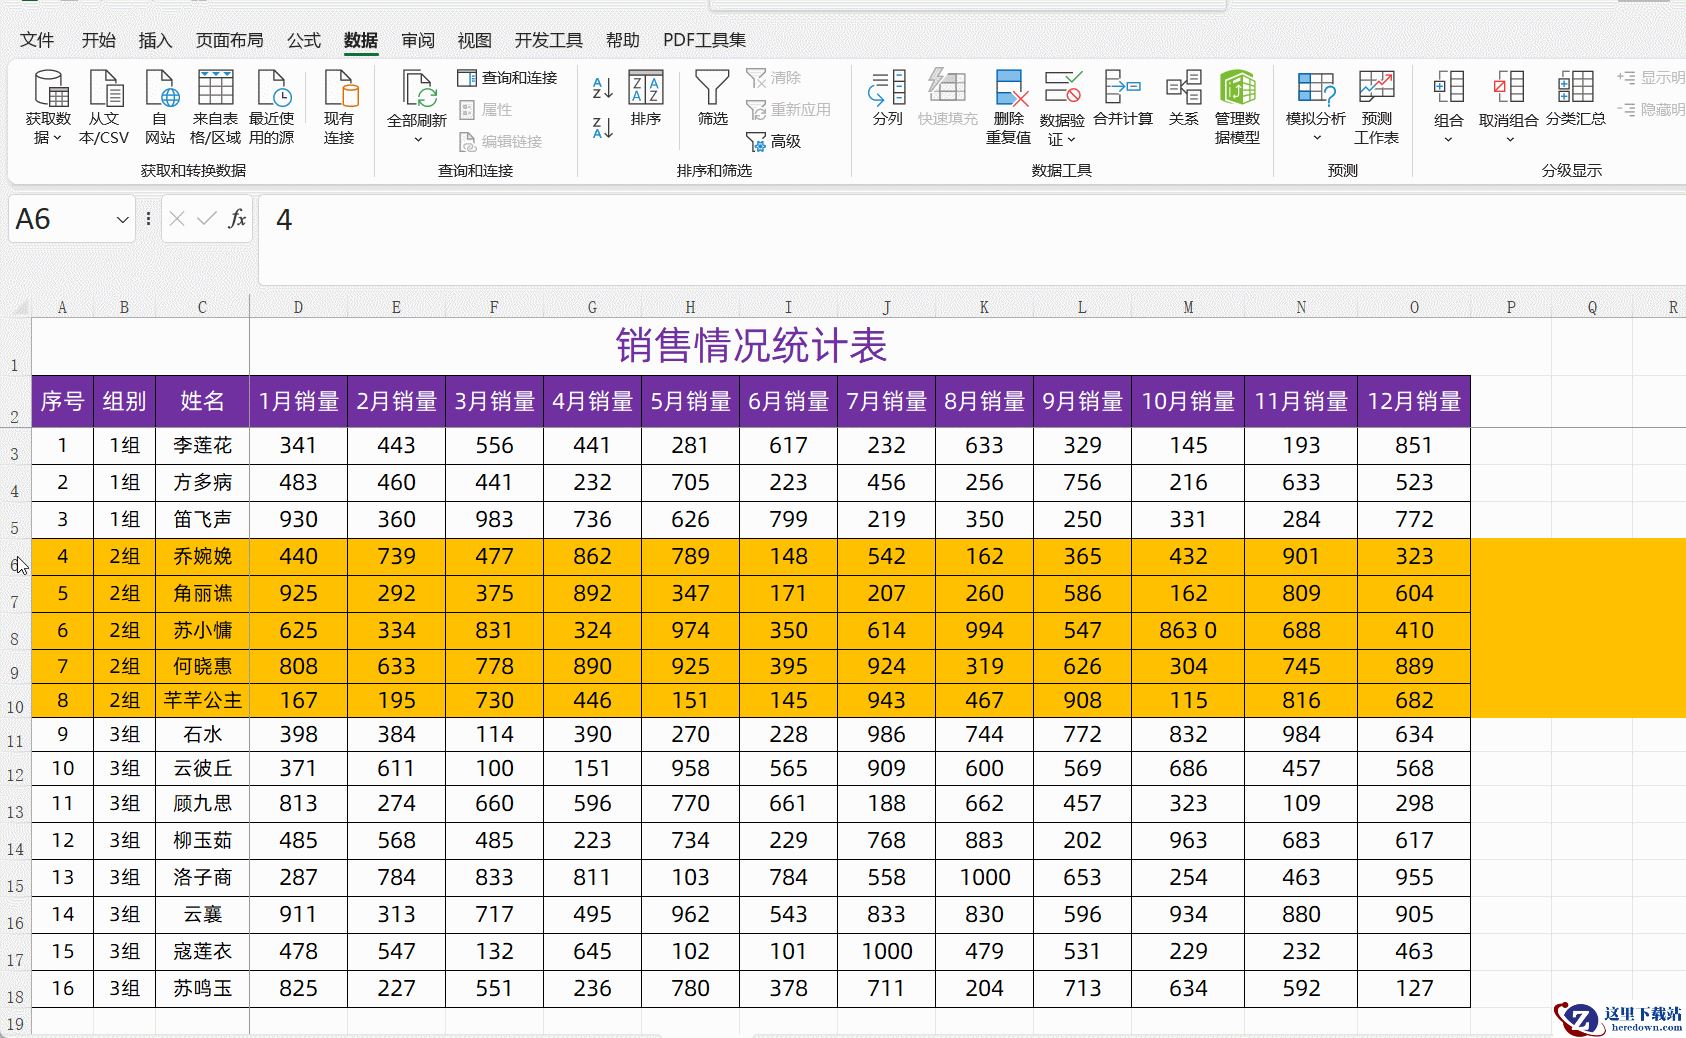
Task: Toggle the 筛选 filter funnel
Action: (x=712, y=98)
